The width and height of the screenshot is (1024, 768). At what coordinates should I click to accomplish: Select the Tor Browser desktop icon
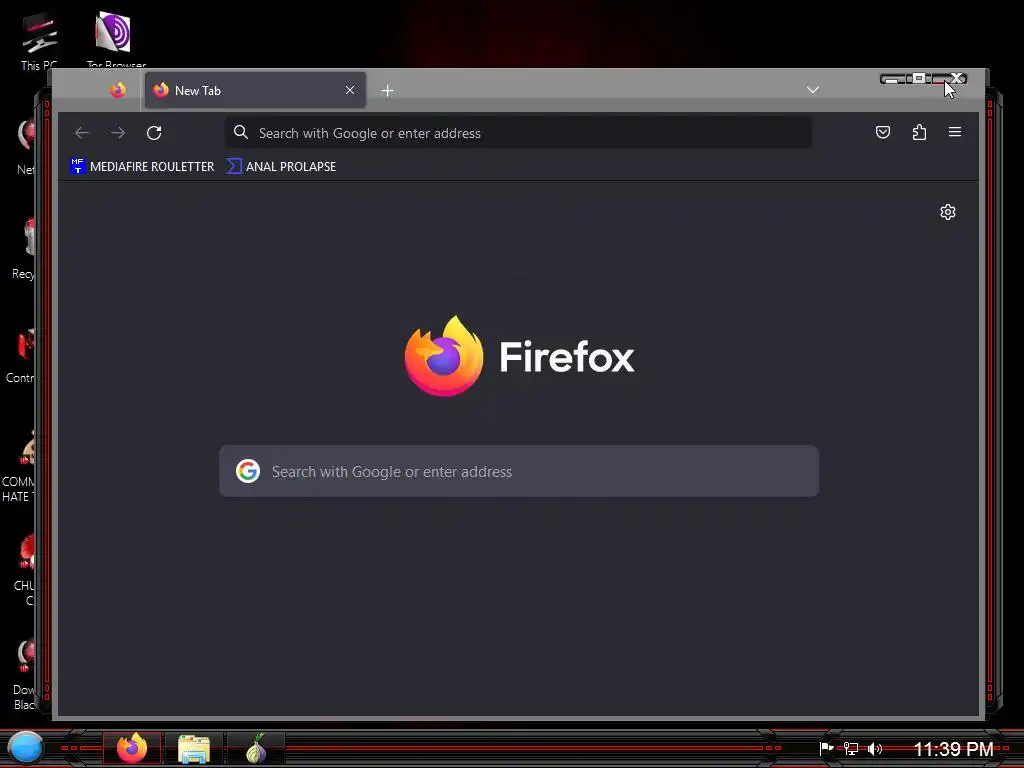116,40
